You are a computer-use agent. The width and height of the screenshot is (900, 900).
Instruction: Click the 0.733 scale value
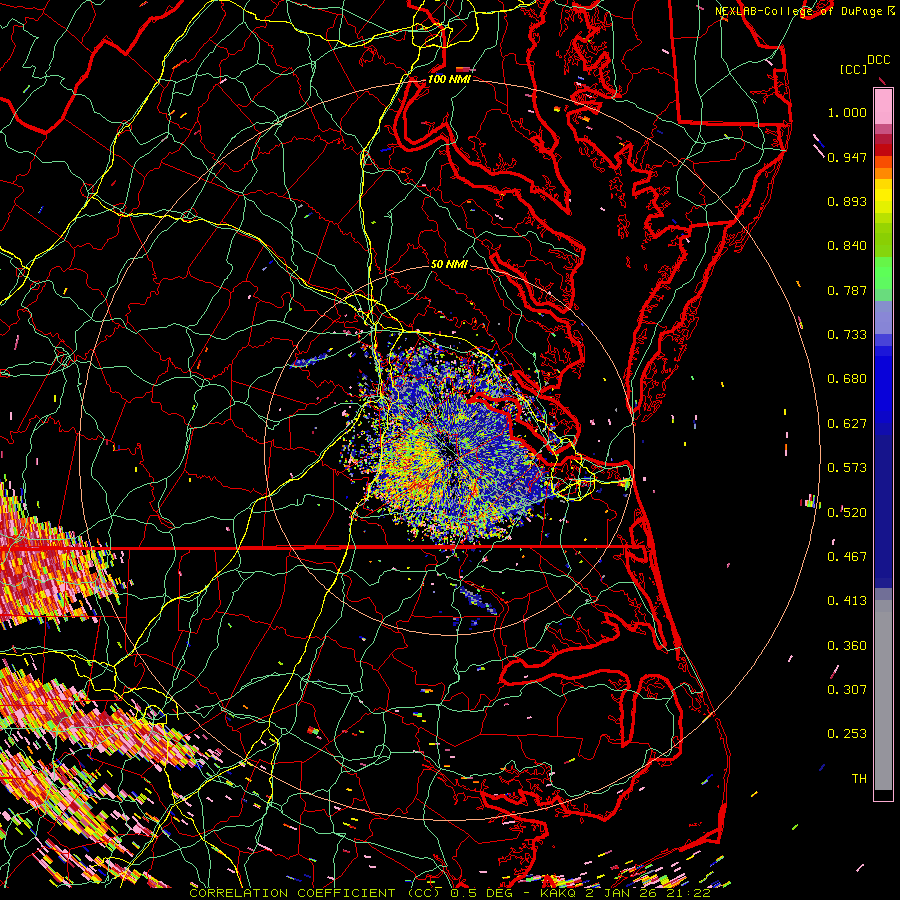tap(847, 335)
